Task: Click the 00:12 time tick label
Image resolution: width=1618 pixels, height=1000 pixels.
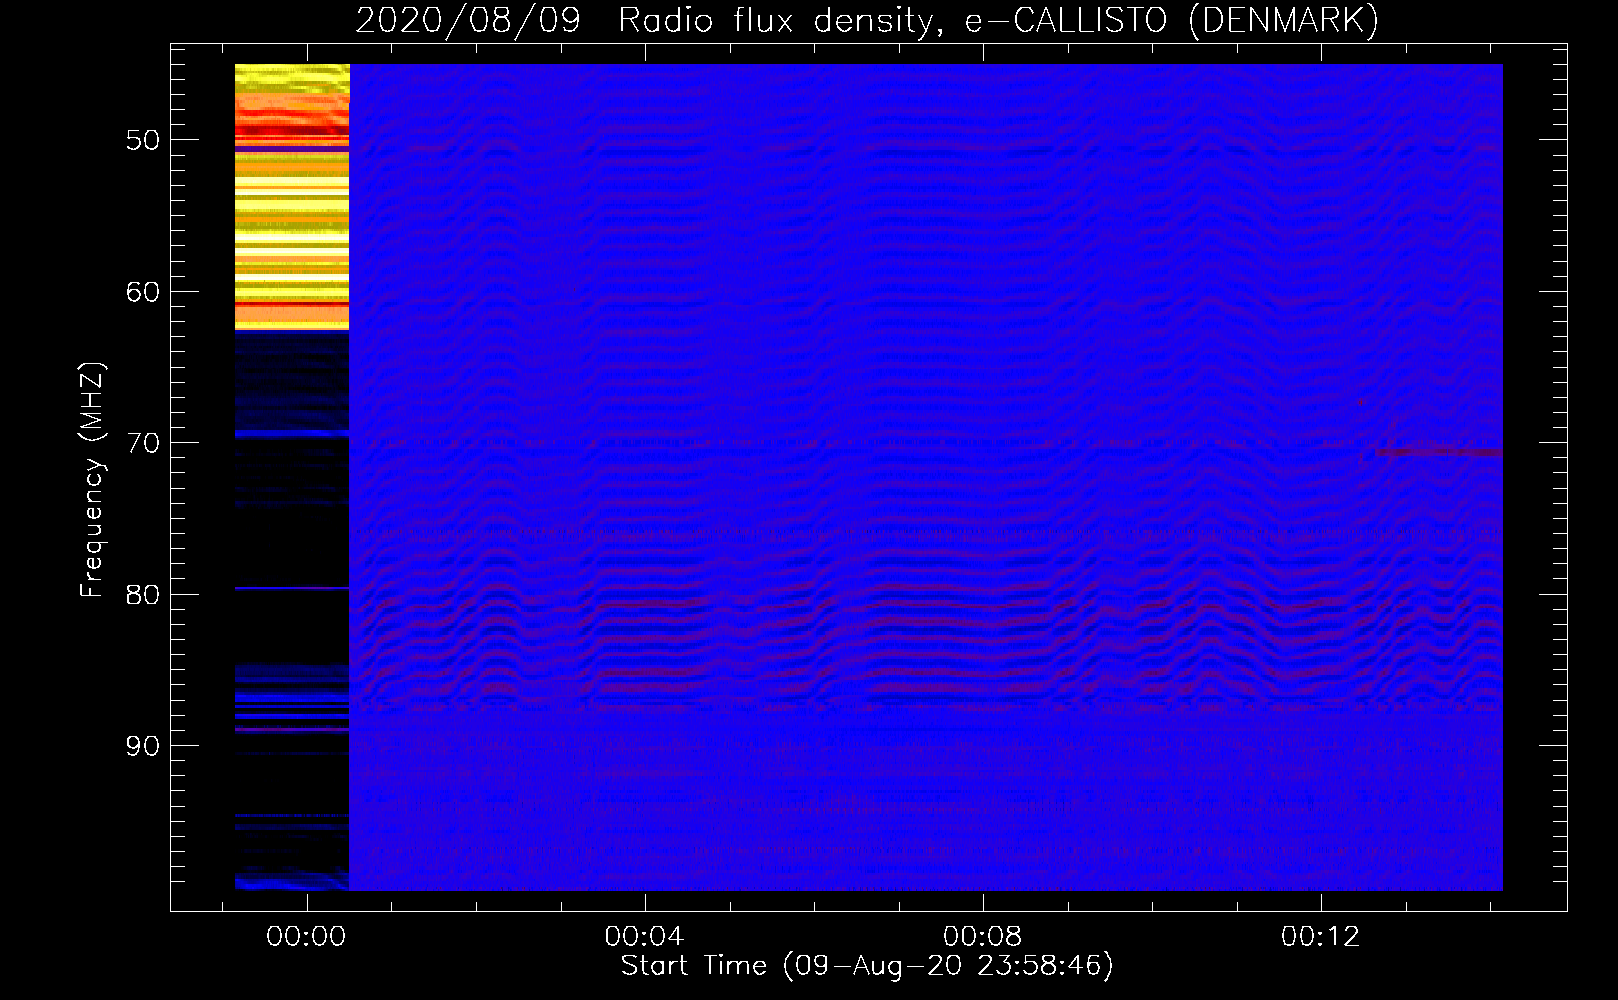Action: [x=1321, y=937]
